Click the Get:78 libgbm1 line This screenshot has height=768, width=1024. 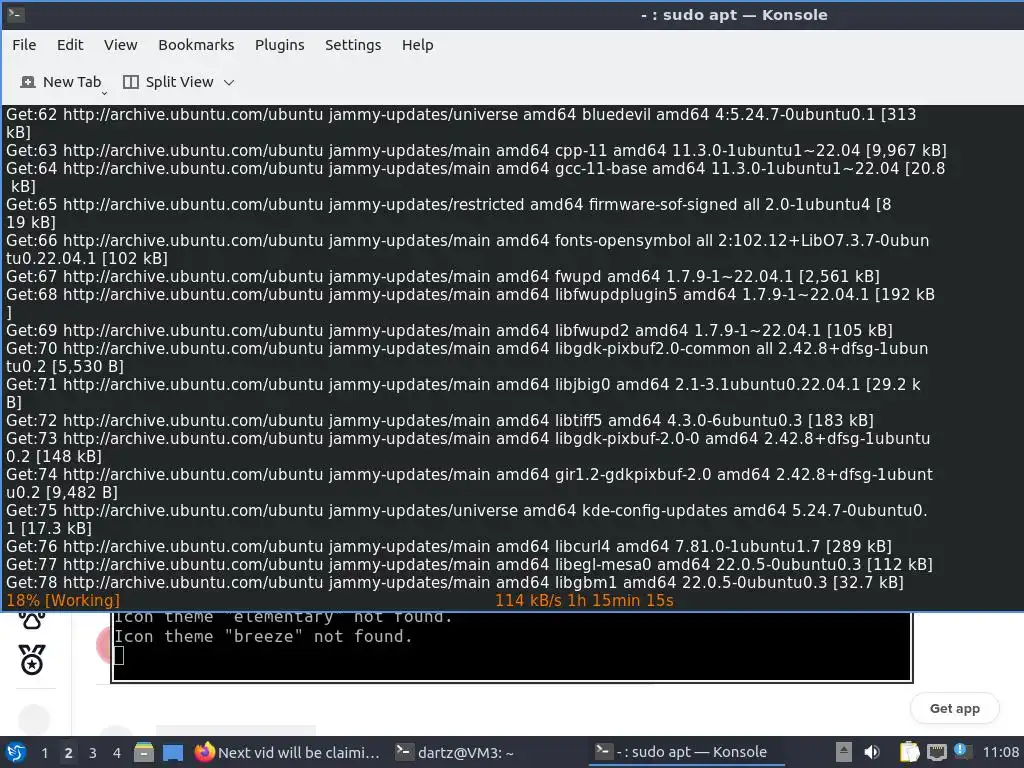click(455, 583)
